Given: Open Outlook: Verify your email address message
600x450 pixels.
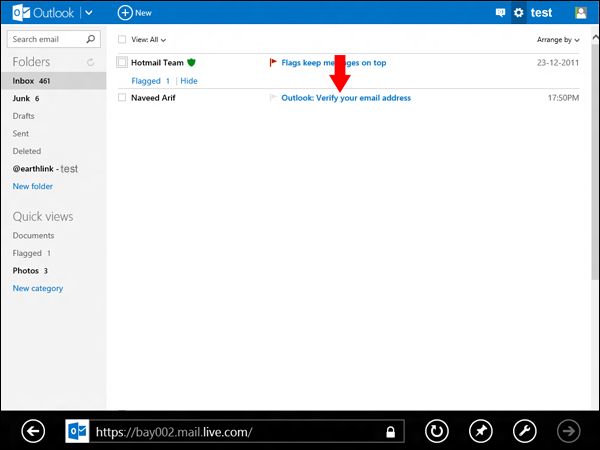Looking at the screenshot, I should (346, 98).
